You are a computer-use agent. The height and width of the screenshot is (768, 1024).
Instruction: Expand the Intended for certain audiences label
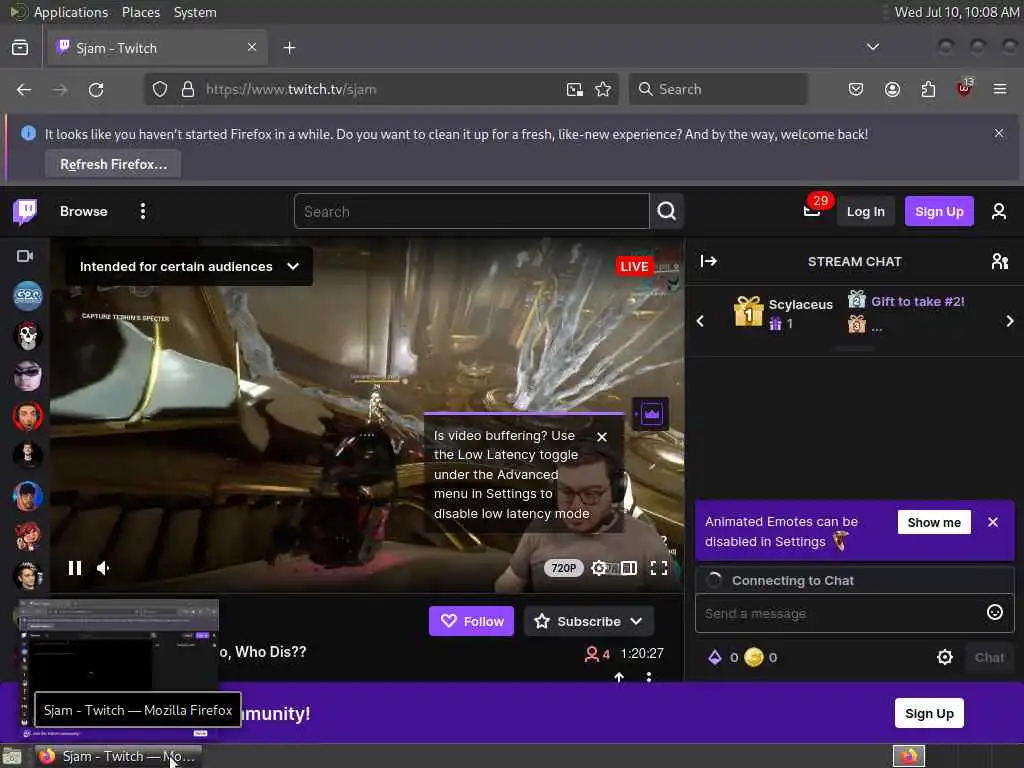click(189, 266)
